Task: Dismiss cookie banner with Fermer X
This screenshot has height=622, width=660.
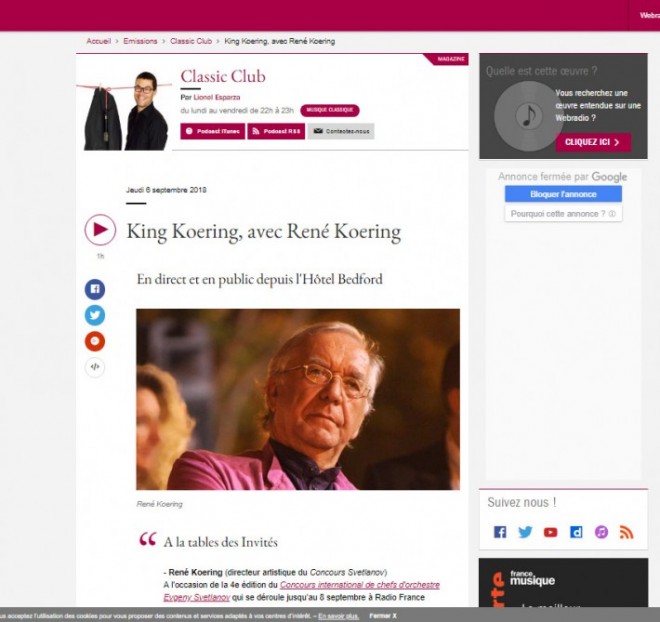Action: [x=383, y=616]
